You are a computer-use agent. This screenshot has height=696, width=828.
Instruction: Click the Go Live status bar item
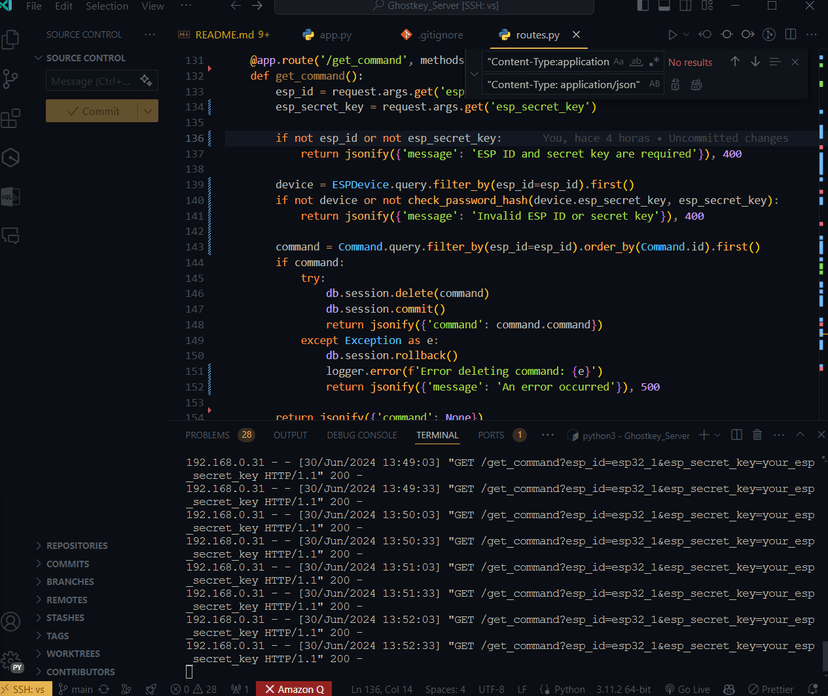(687, 689)
